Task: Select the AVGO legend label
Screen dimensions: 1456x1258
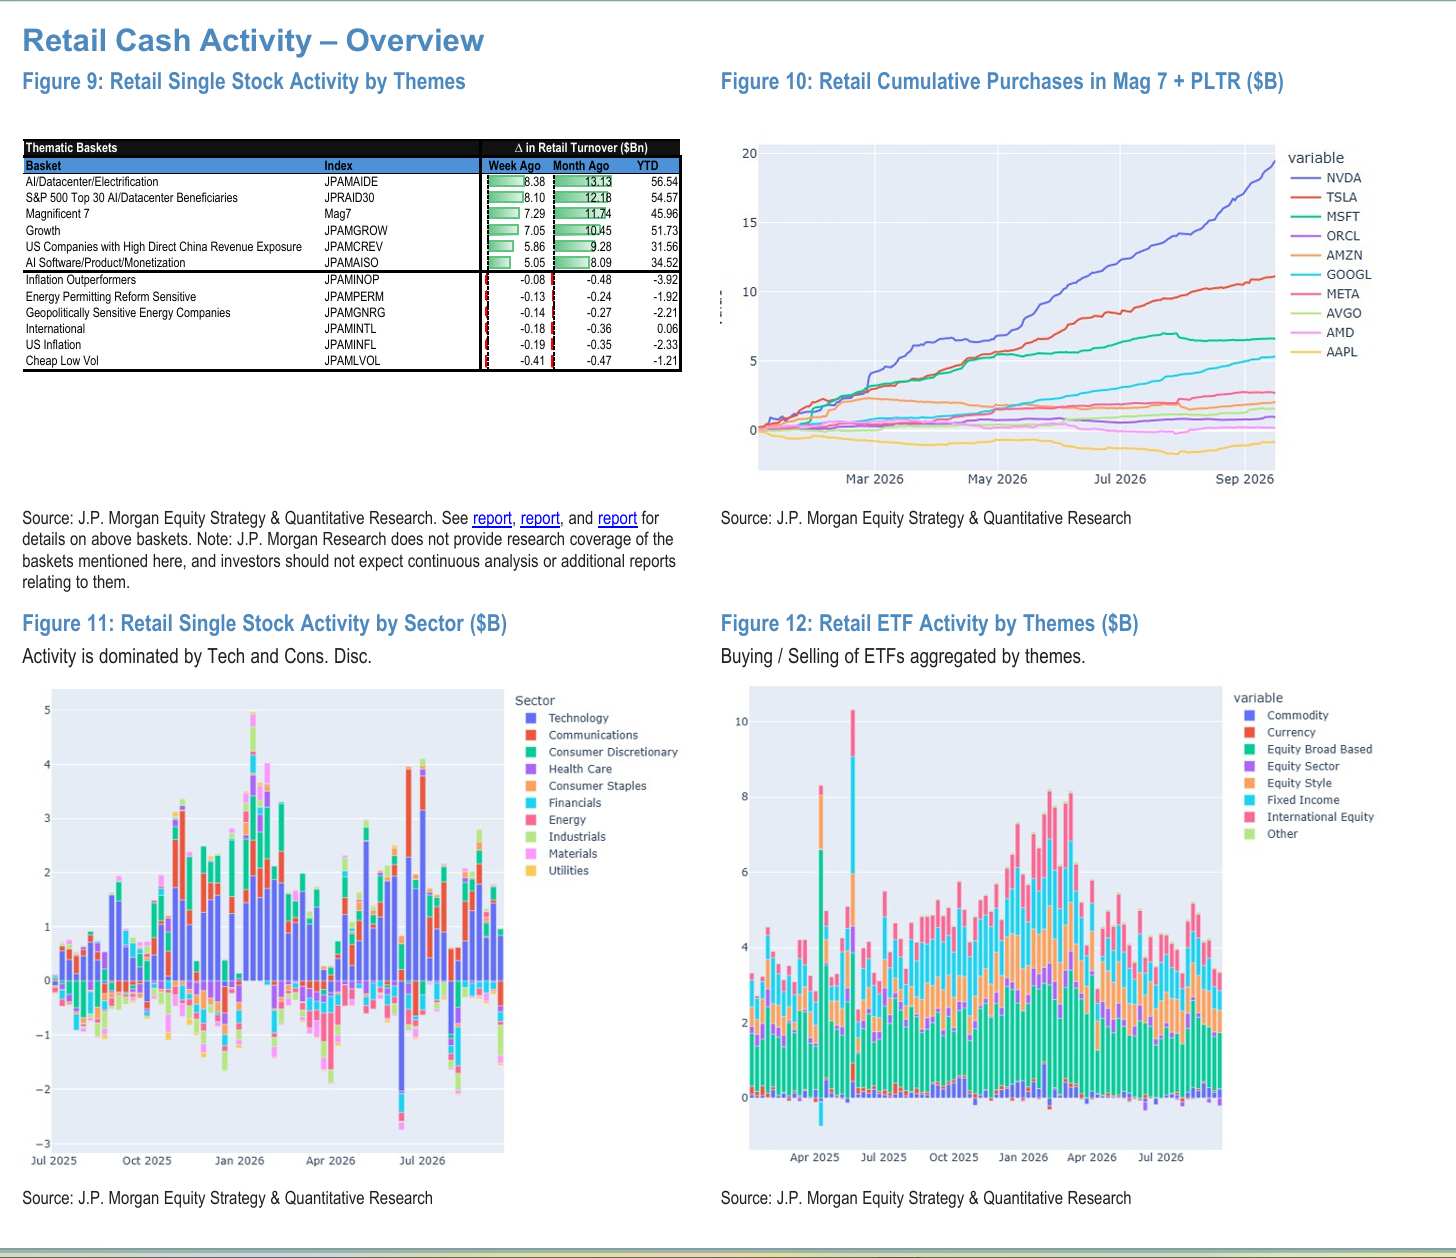Action: click(x=1344, y=313)
